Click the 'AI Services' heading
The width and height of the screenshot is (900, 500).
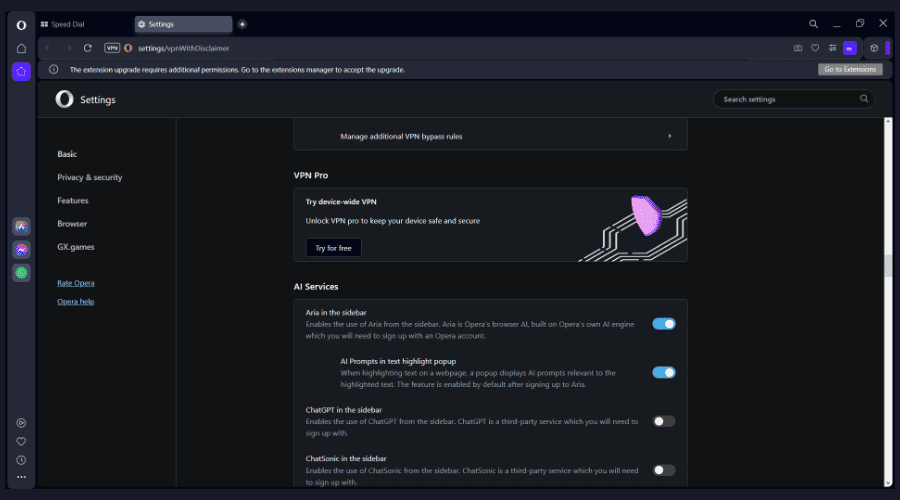coord(316,286)
